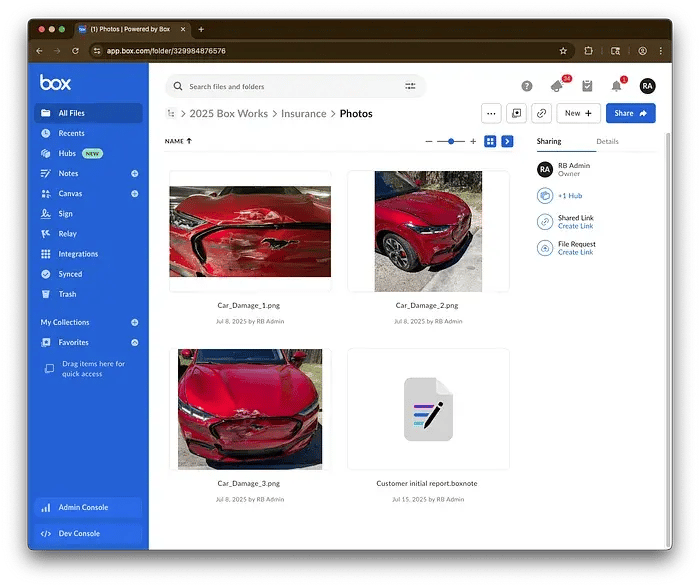The height and width of the screenshot is (587, 700).
Task: Open new browser tab plus button
Action: (201, 29)
